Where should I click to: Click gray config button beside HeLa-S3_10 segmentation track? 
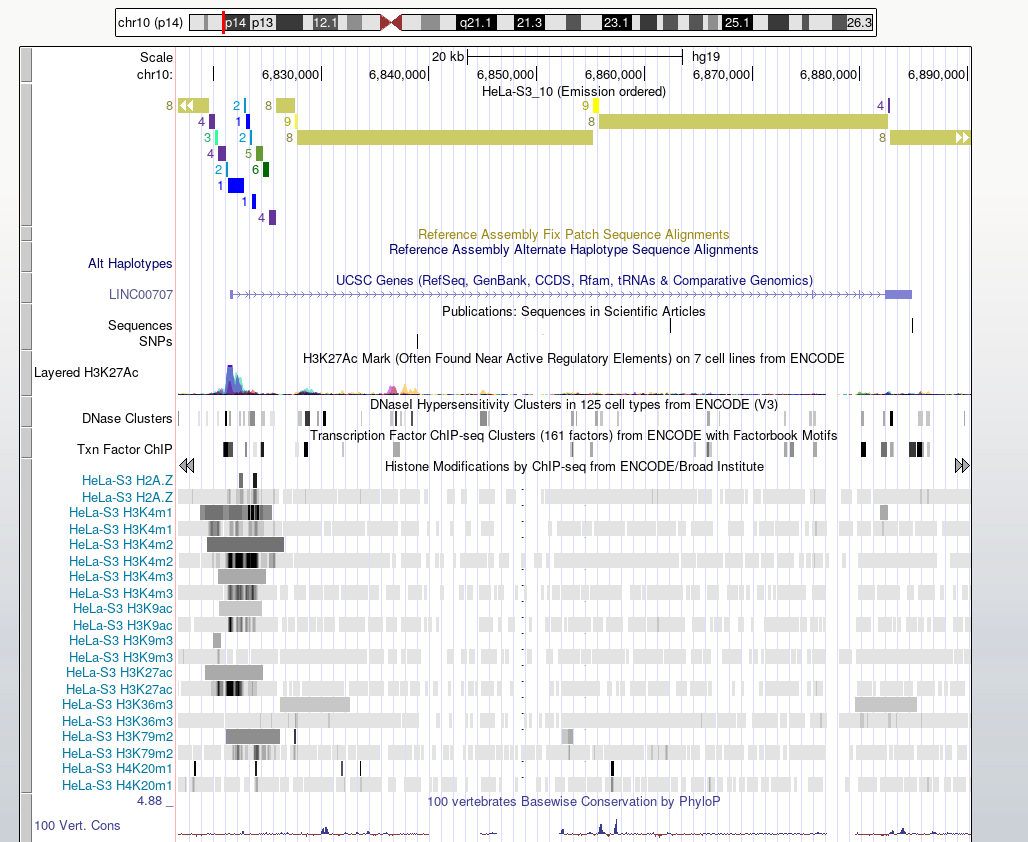click(26, 154)
